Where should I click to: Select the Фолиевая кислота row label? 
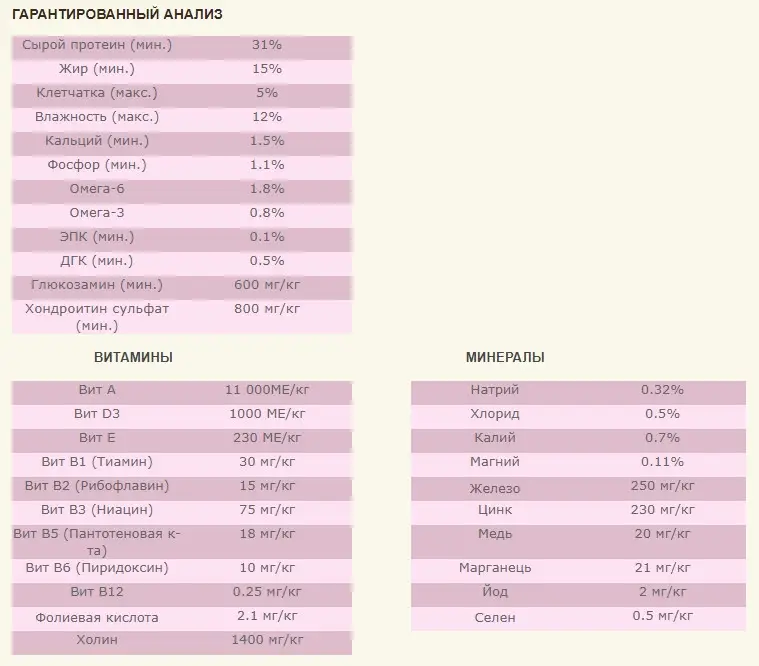[97, 618]
